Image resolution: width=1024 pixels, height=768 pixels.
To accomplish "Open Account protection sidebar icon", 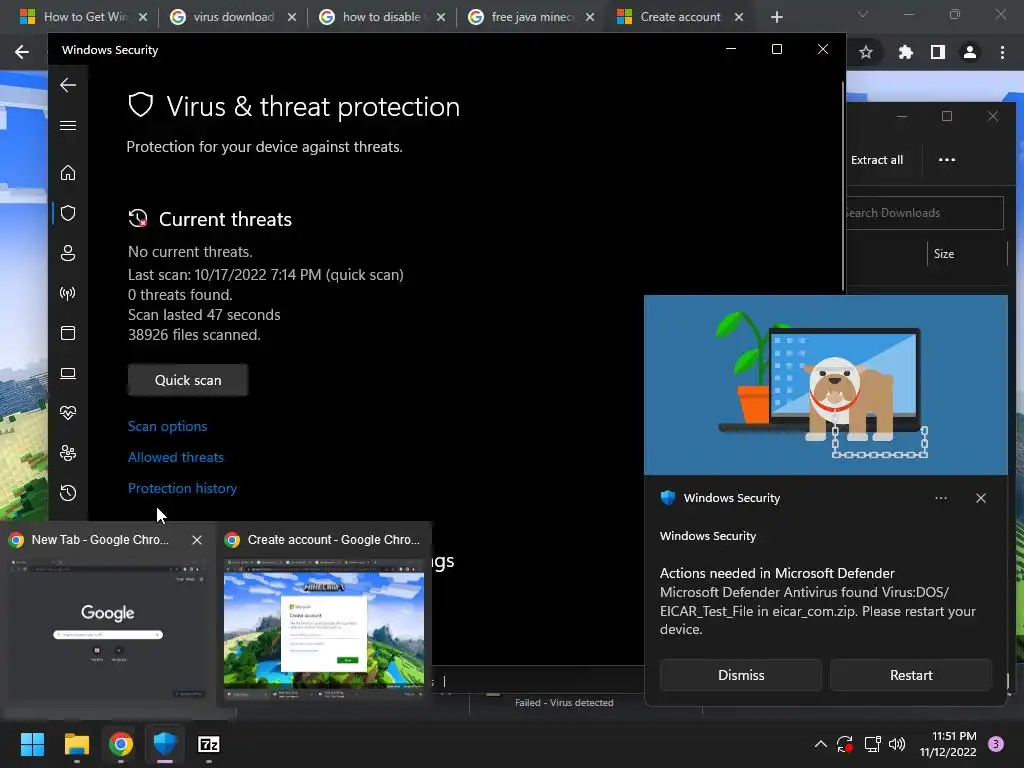I will pos(68,253).
